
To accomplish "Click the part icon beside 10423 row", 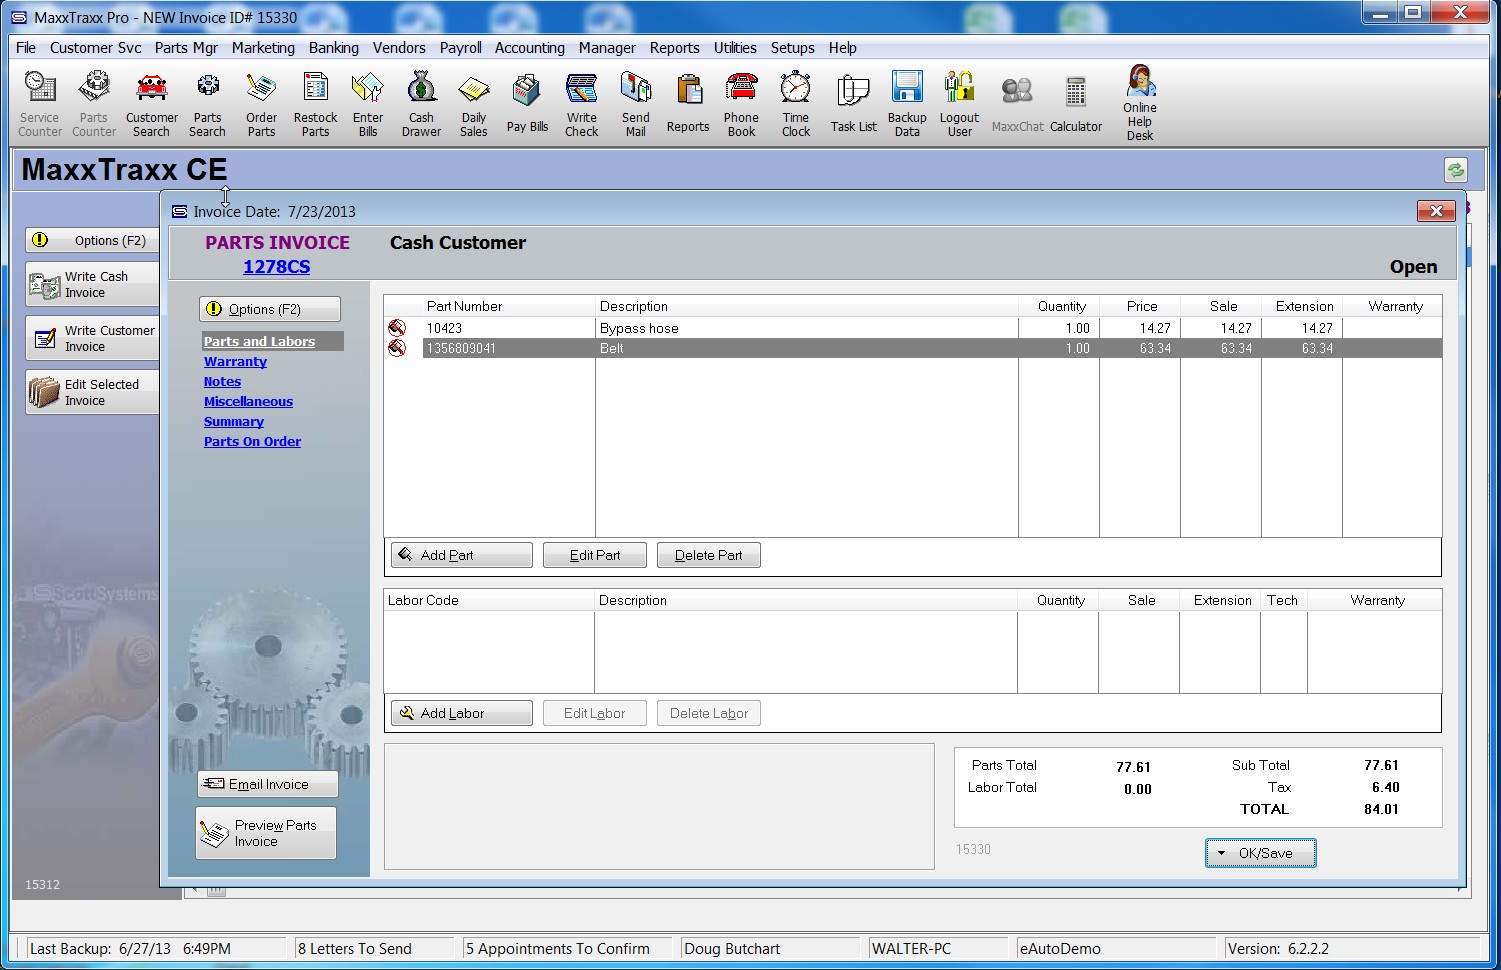I will click(x=397, y=328).
